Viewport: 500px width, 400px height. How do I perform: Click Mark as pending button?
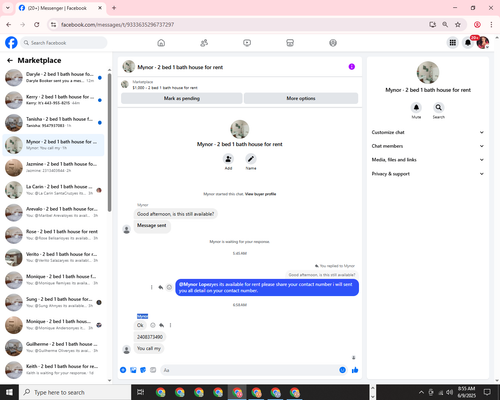coord(182,98)
